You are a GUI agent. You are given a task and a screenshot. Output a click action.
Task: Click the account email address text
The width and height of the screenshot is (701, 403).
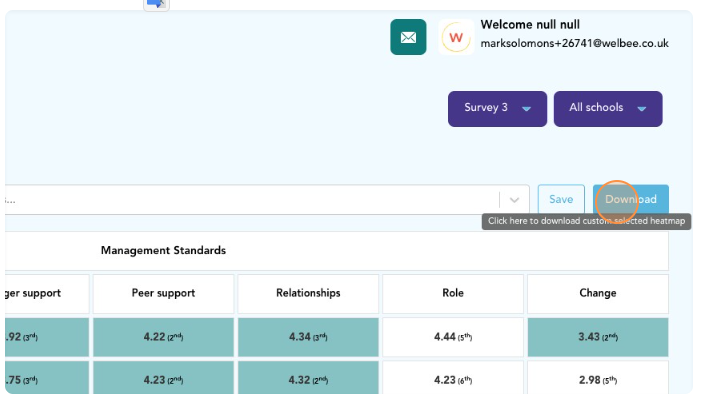click(574, 44)
